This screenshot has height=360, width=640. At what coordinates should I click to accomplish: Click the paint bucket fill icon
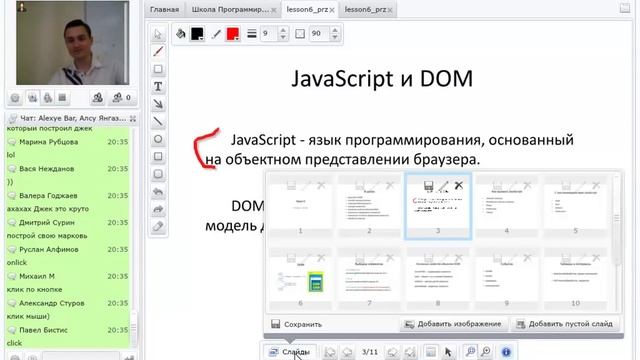(x=180, y=33)
